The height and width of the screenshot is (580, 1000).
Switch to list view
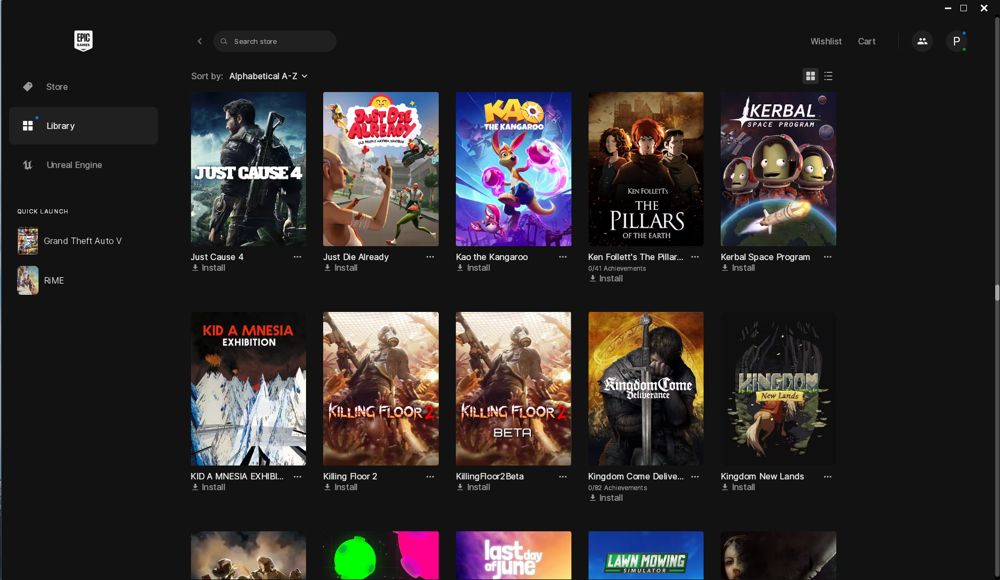[828, 76]
